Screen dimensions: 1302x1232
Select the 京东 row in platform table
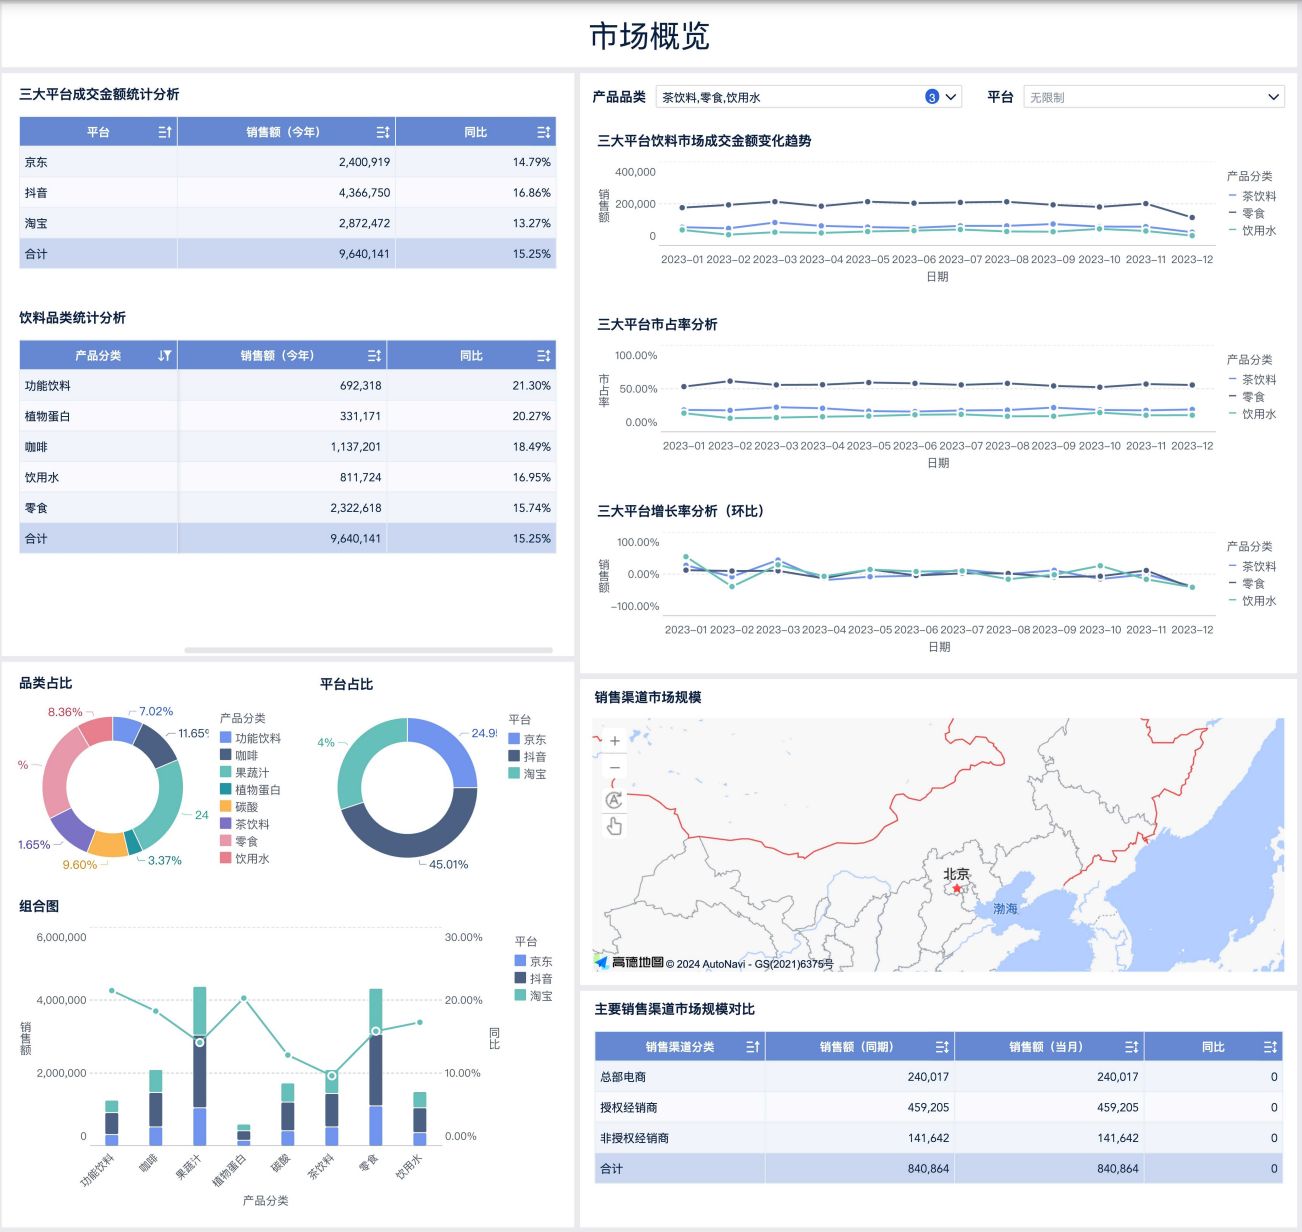[288, 162]
